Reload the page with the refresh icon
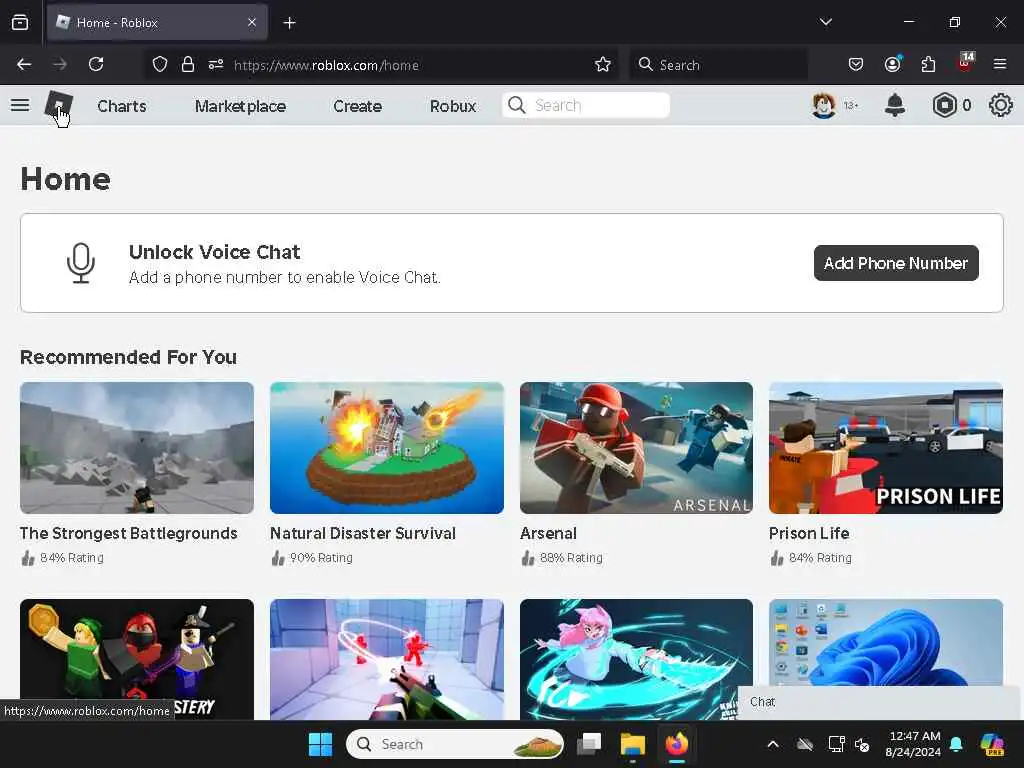This screenshot has width=1024, height=768. pyautogui.click(x=96, y=64)
